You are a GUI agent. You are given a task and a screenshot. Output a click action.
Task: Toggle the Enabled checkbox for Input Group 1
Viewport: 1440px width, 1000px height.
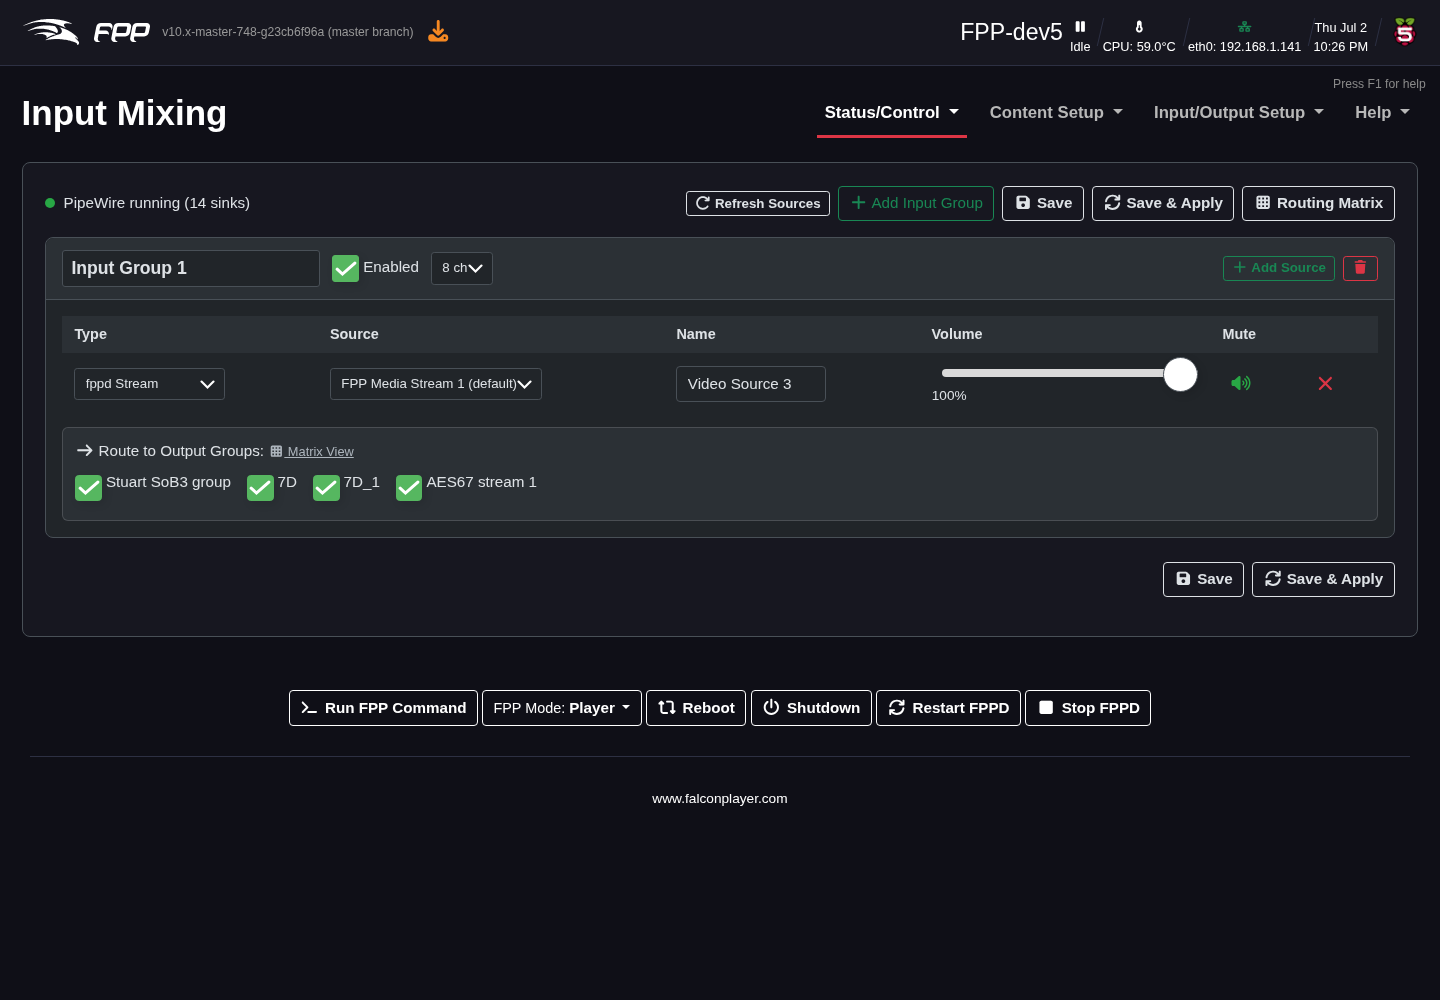pyautogui.click(x=345, y=268)
